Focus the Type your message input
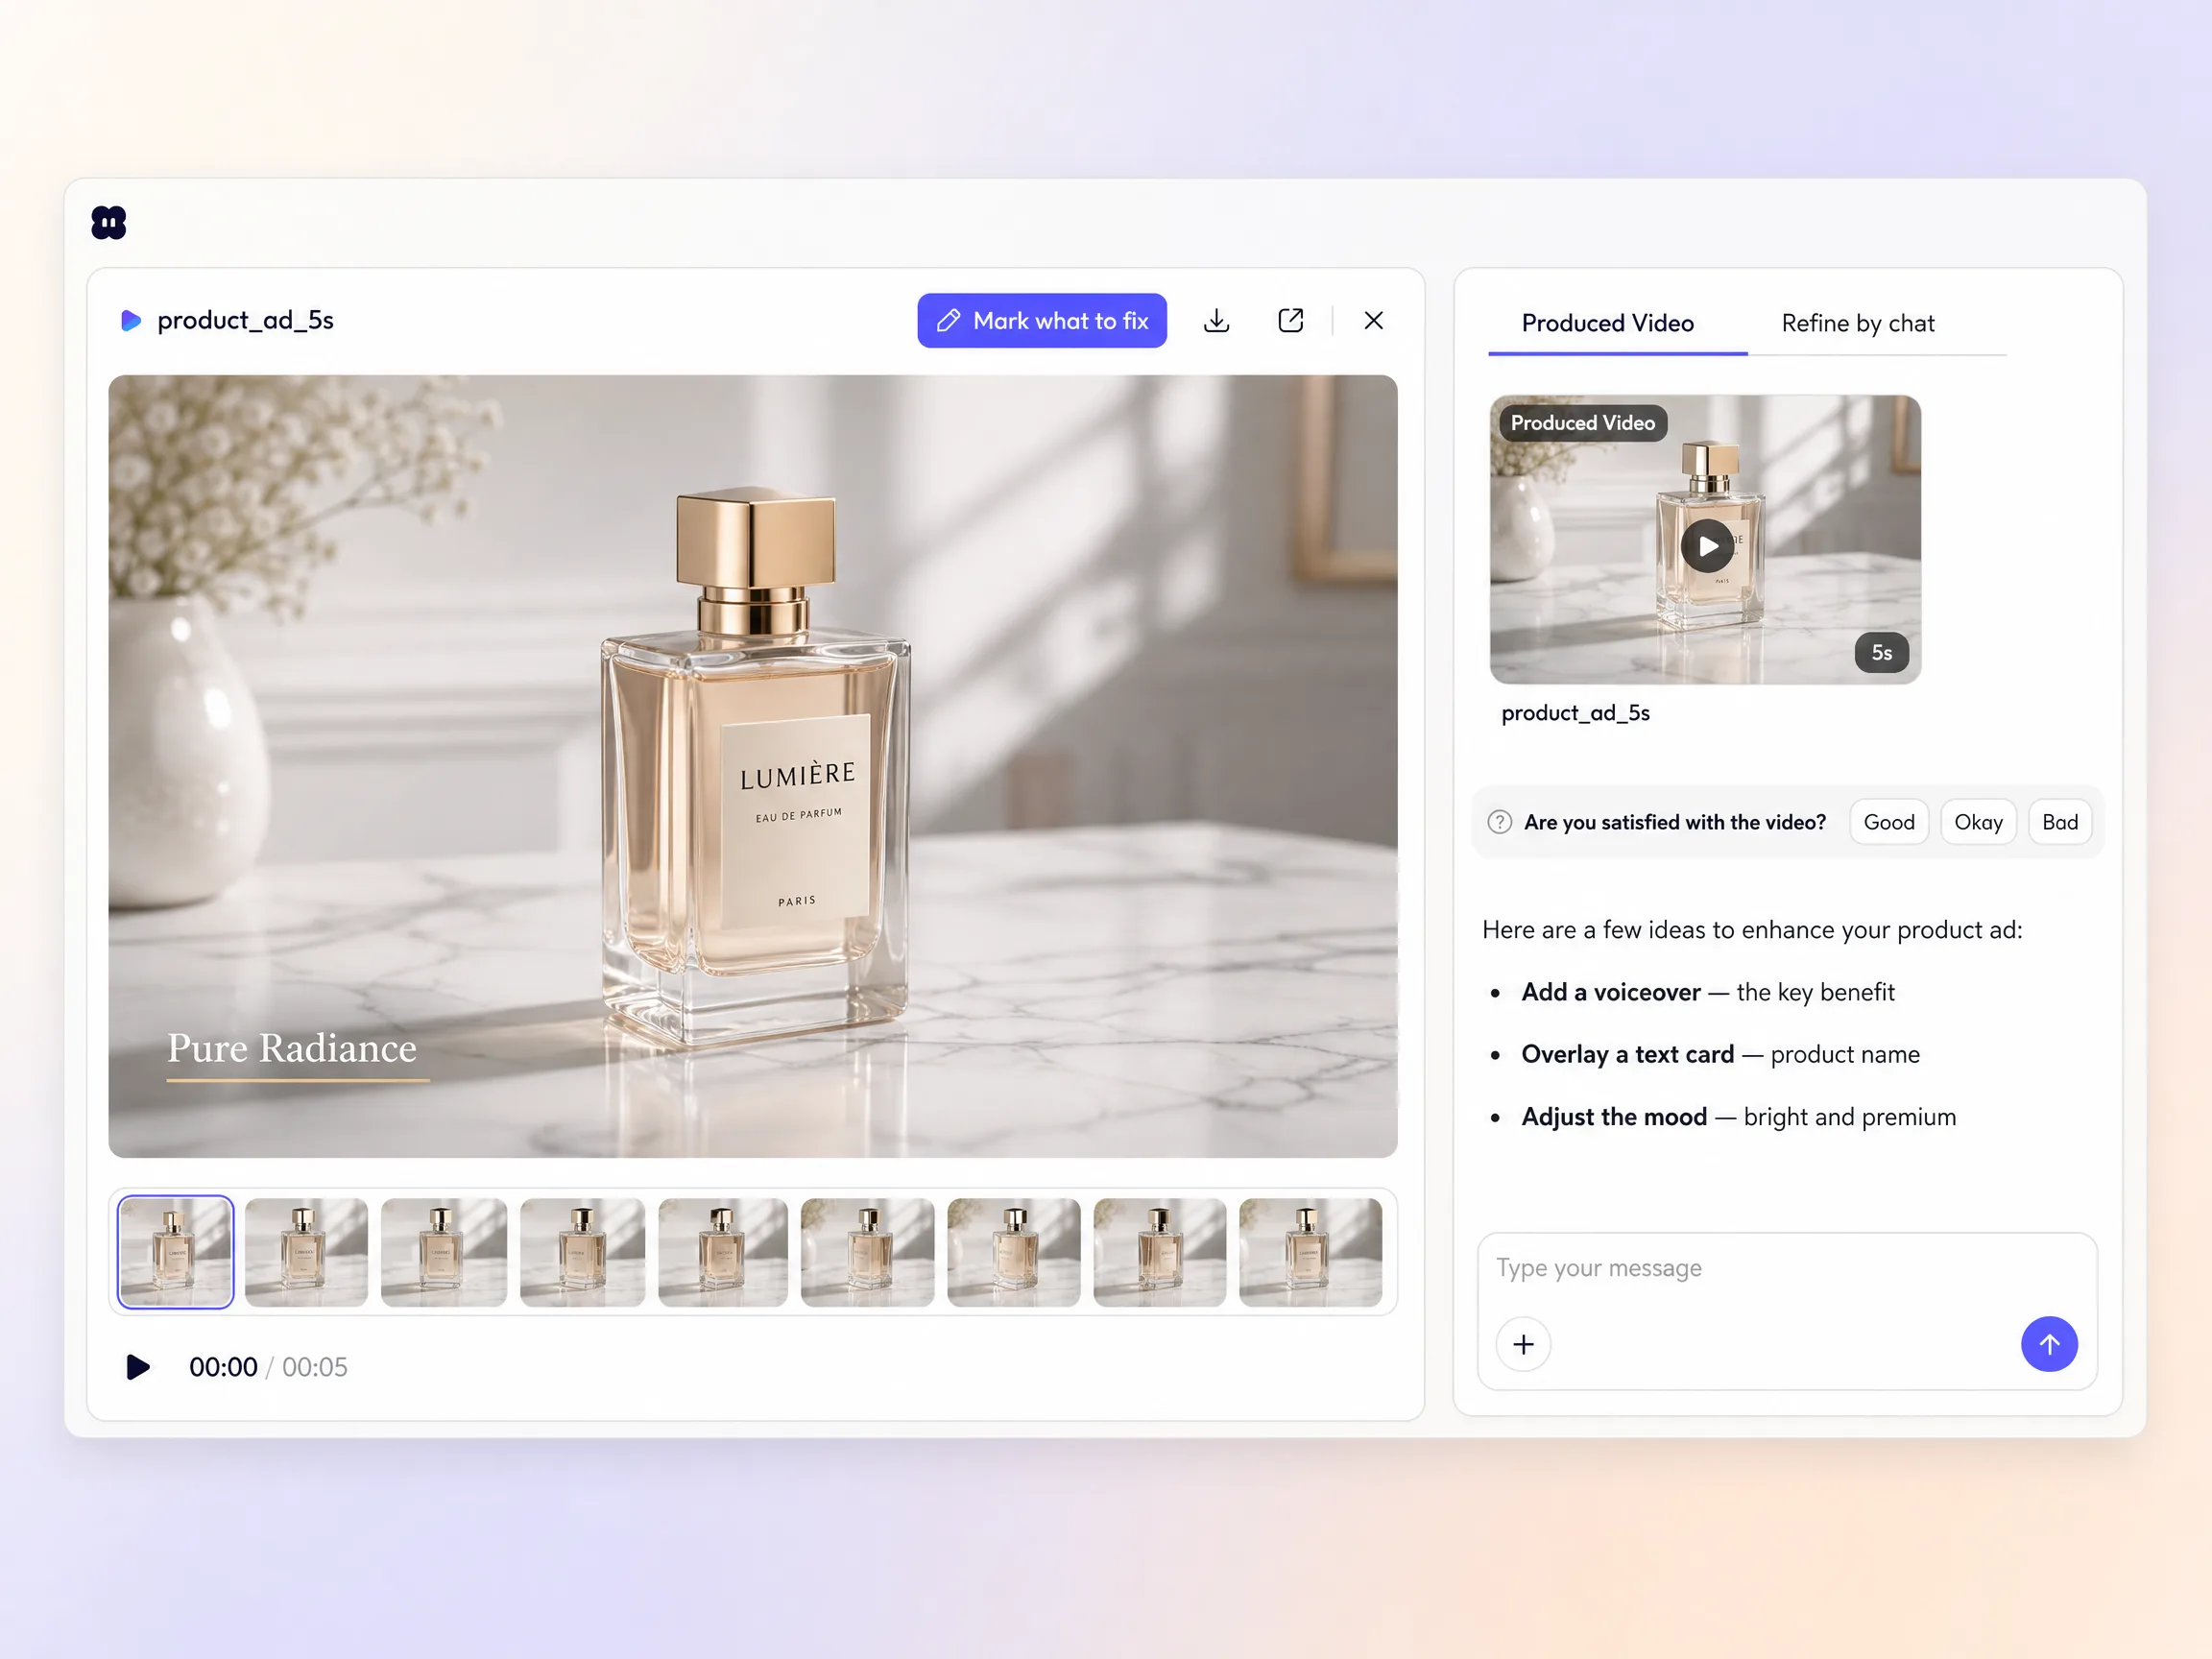The width and height of the screenshot is (2212, 1659). click(x=1788, y=1268)
